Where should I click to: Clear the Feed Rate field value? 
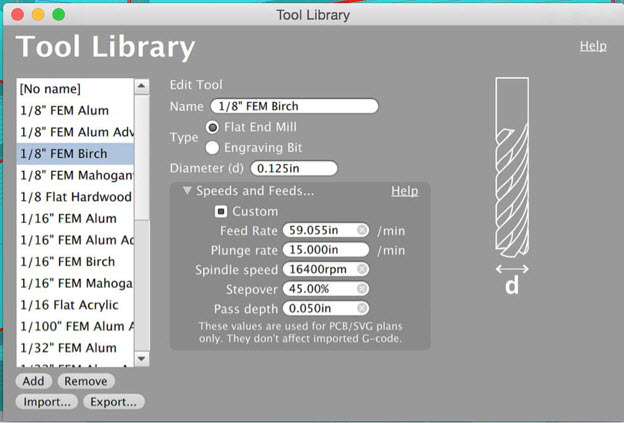tap(362, 231)
